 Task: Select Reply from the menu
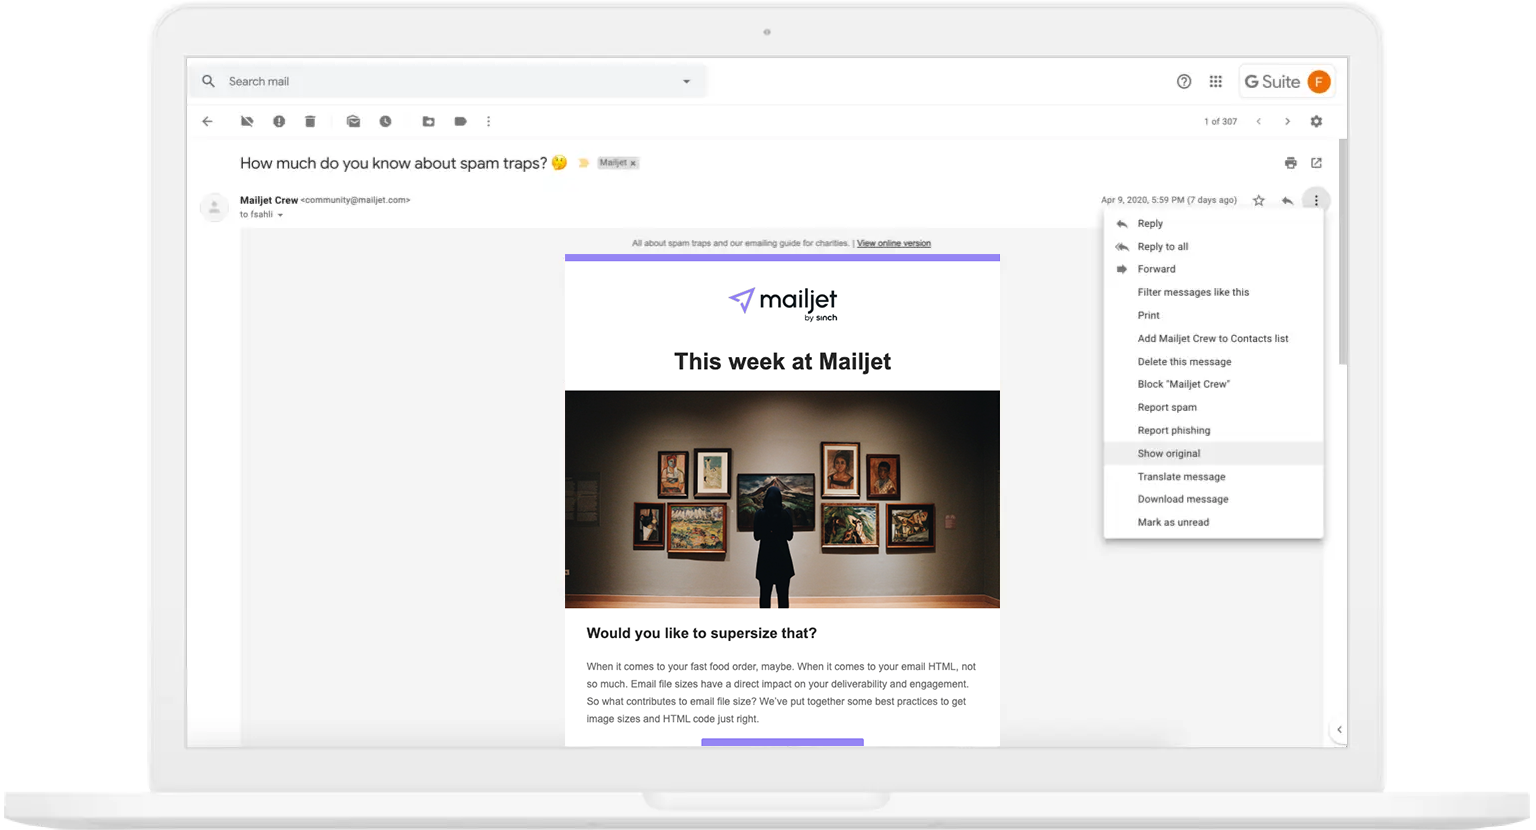pyautogui.click(x=1213, y=224)
